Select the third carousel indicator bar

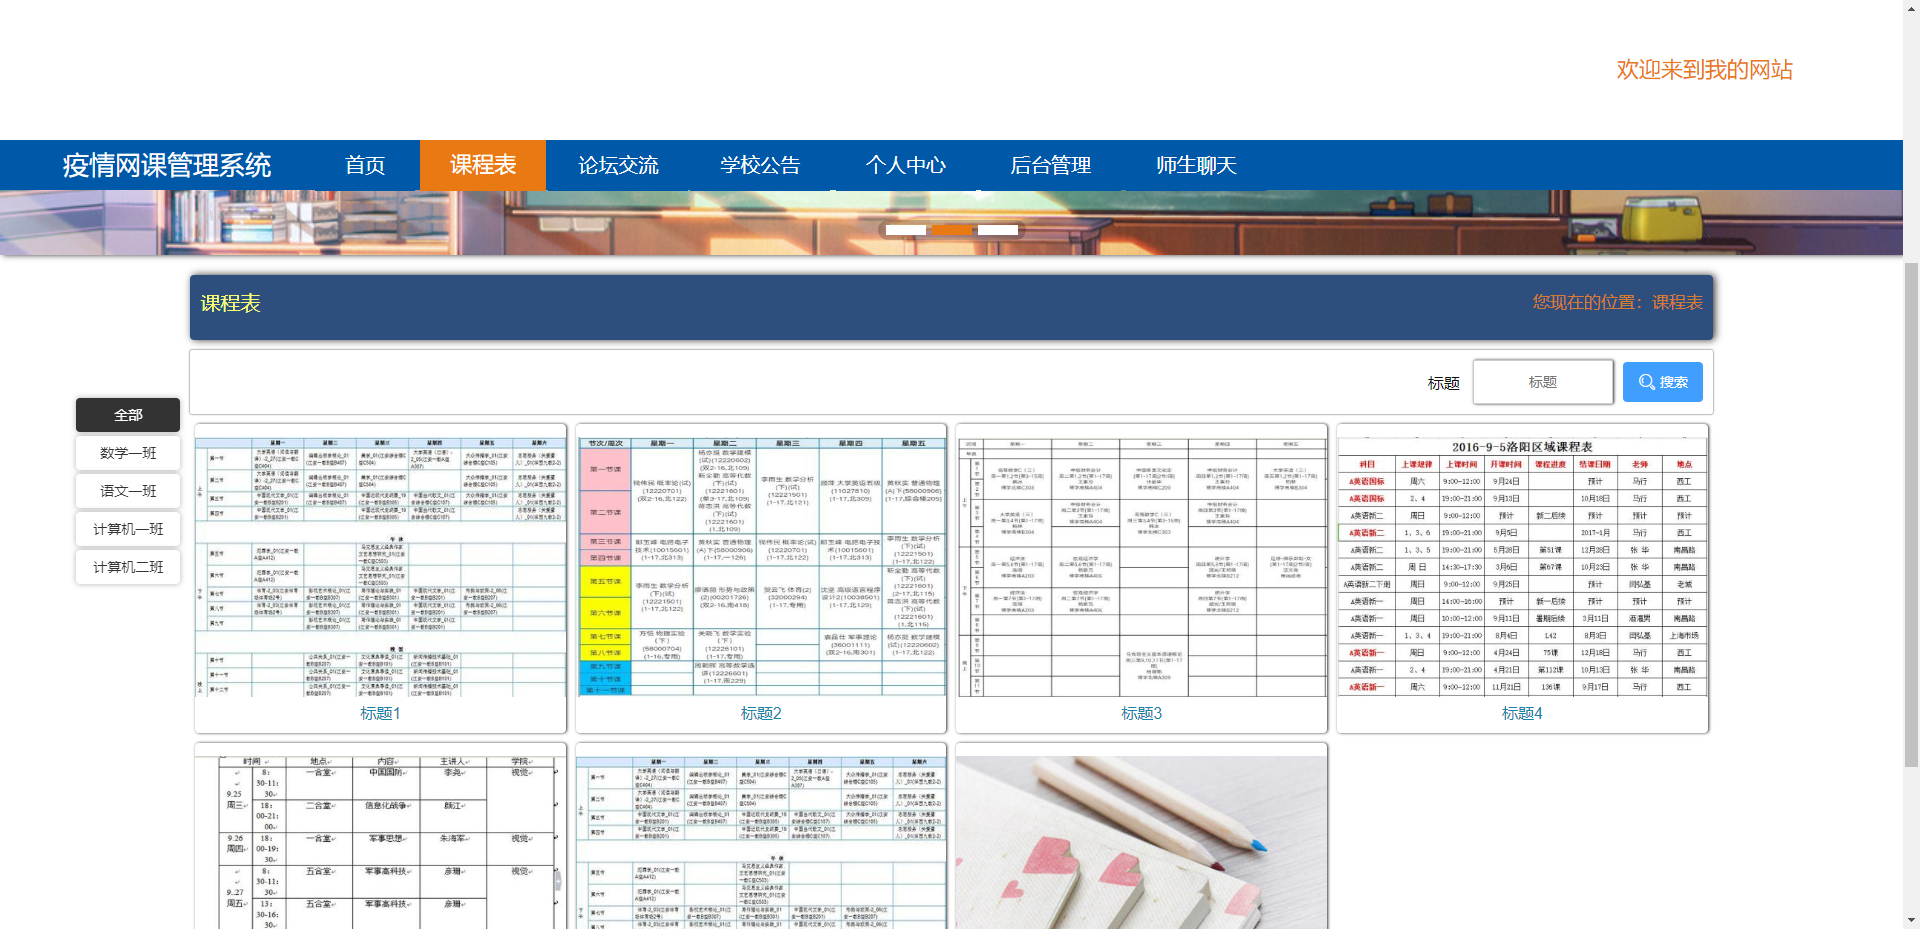coord(998,230)
